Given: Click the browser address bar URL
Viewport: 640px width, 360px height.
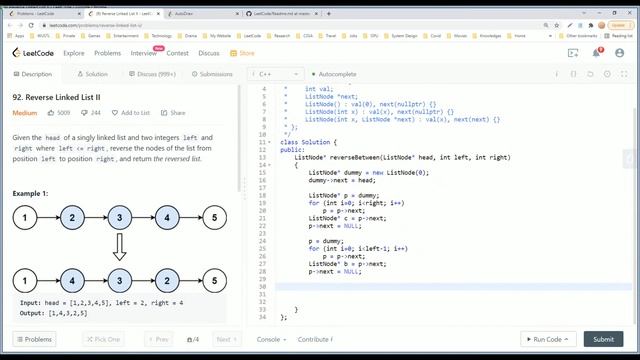Looking at the screenshot, I should click(x=96, y=25).
